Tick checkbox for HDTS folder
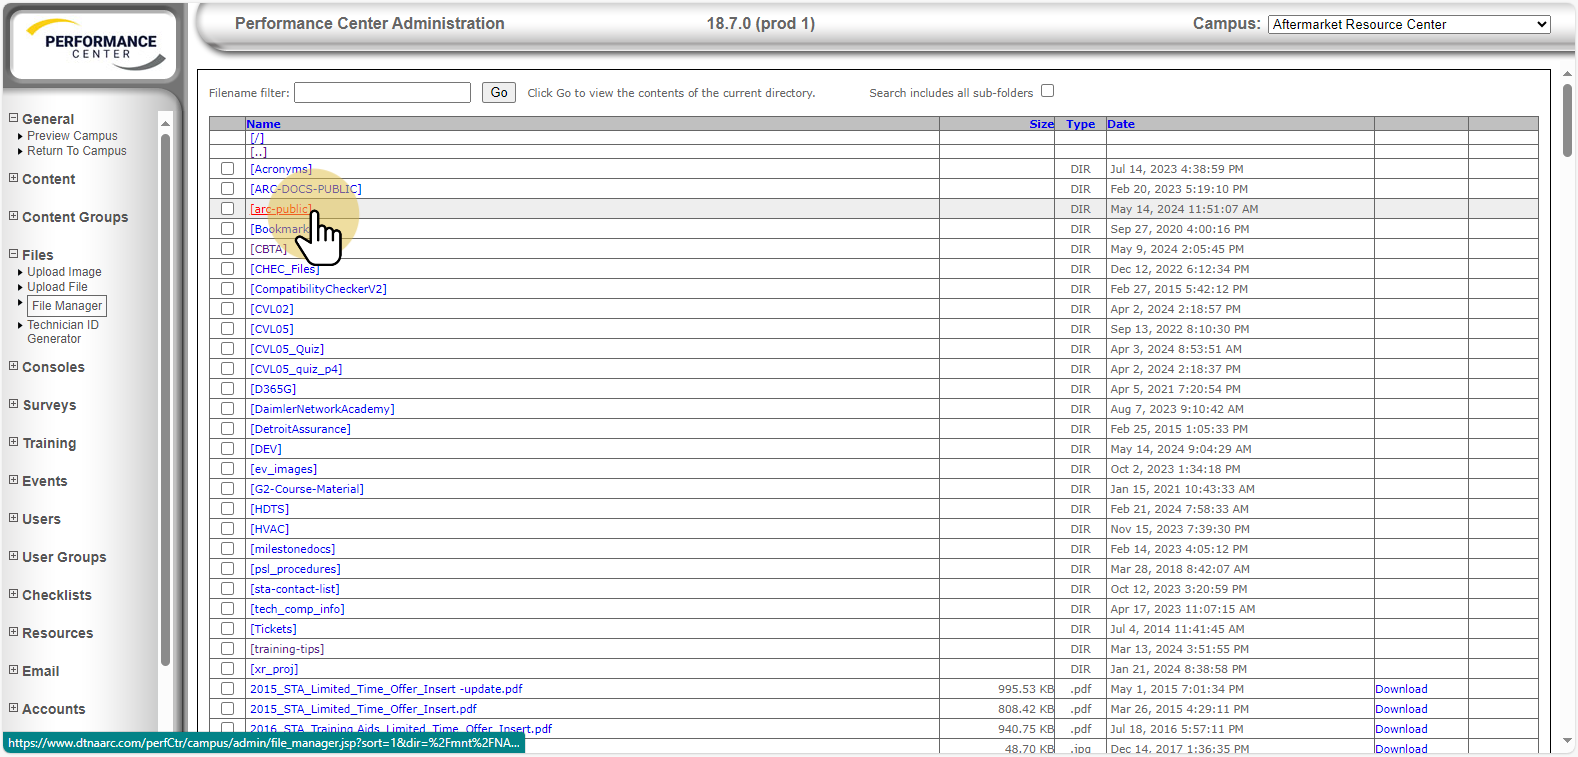 [x=227, y=509]
